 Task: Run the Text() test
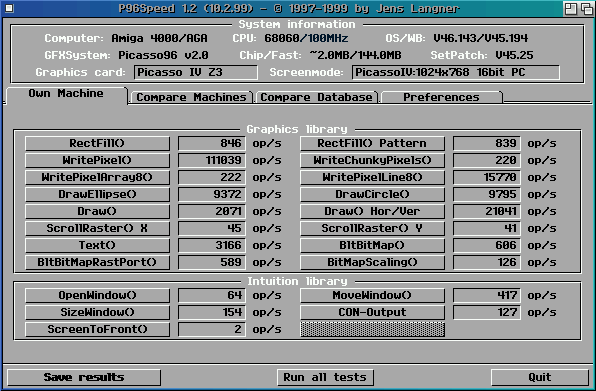pyautogui.click(x=97, y=245)
